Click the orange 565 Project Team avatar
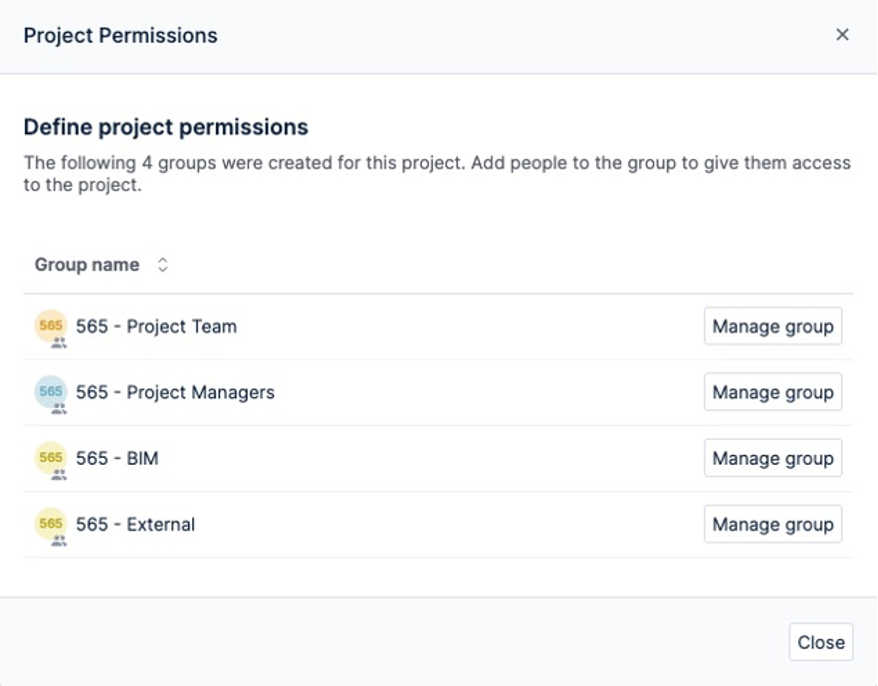878x686 pixels. (x=50, y=325)
